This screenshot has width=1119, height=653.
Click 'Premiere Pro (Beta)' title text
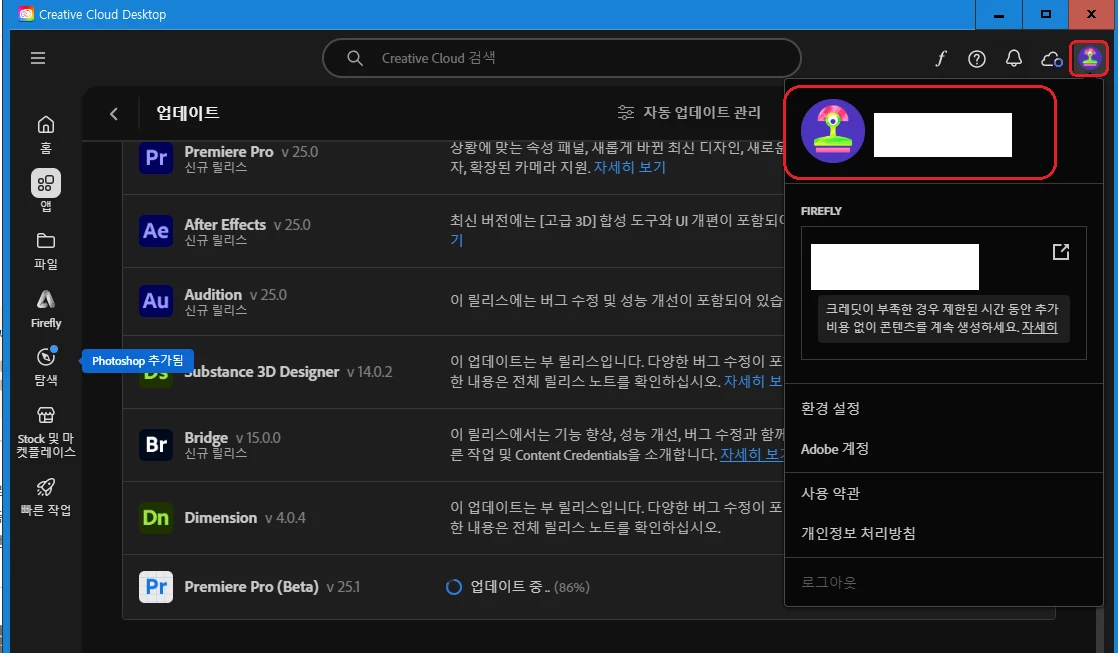[251, 587]
